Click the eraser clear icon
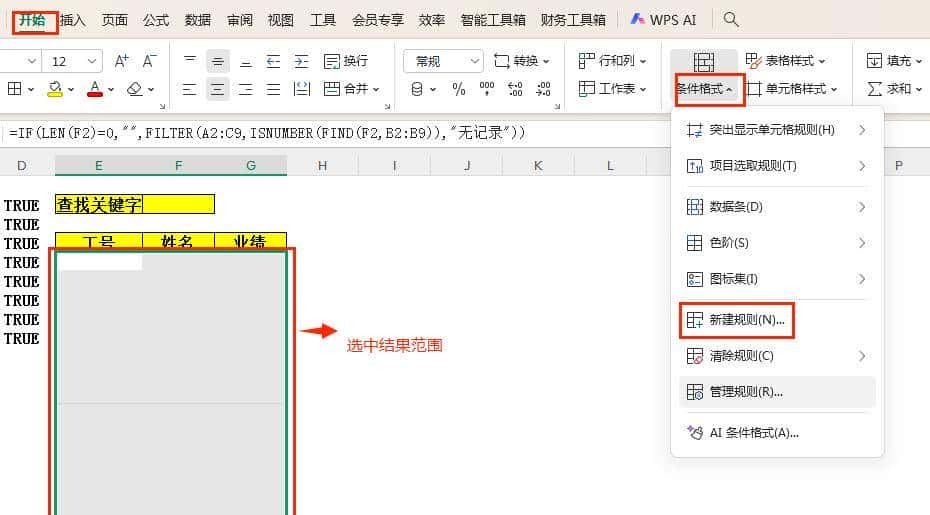The width and height of the screenshot is (930, 515). (135, 89)
